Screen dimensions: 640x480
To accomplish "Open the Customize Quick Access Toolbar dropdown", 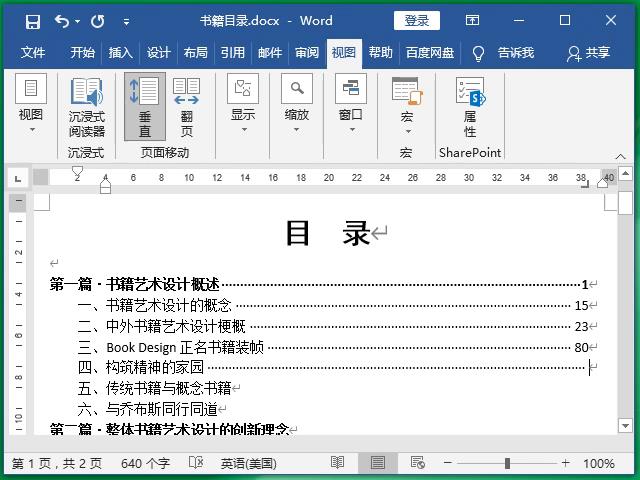I will (127, 22).
